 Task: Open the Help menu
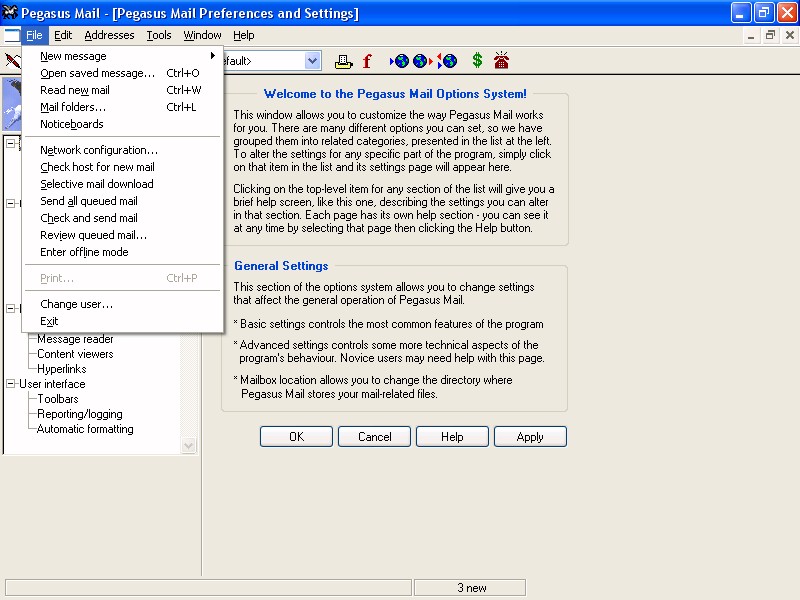pos(243,35)
